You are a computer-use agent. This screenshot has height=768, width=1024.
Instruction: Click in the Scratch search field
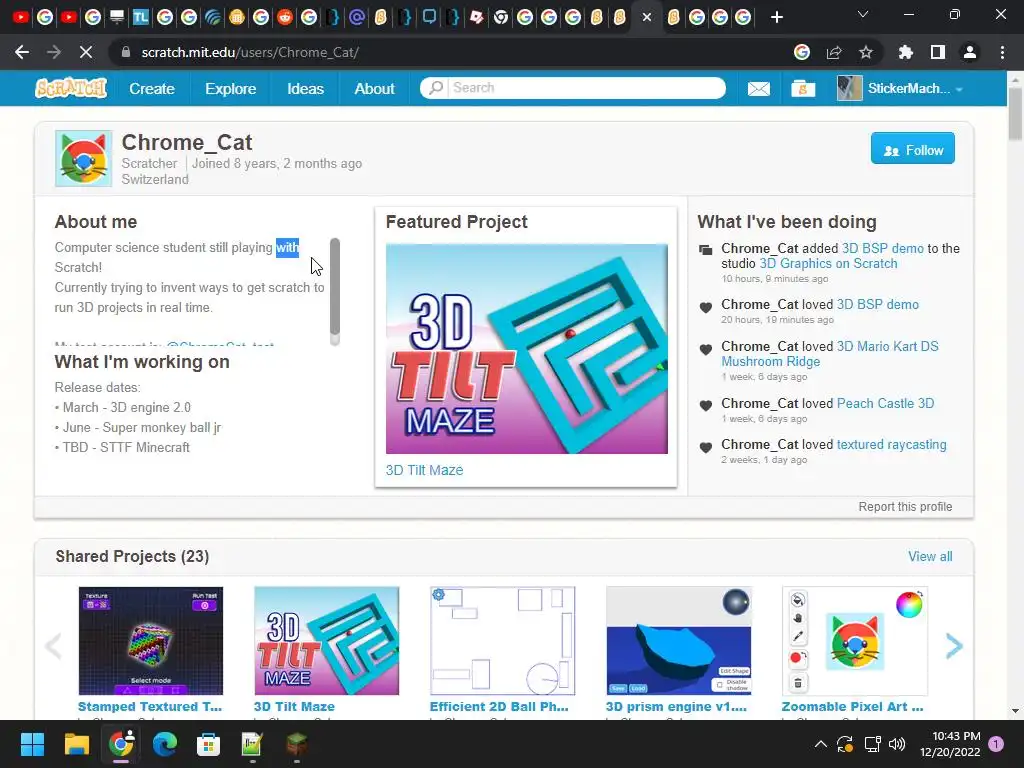point(584,88)
